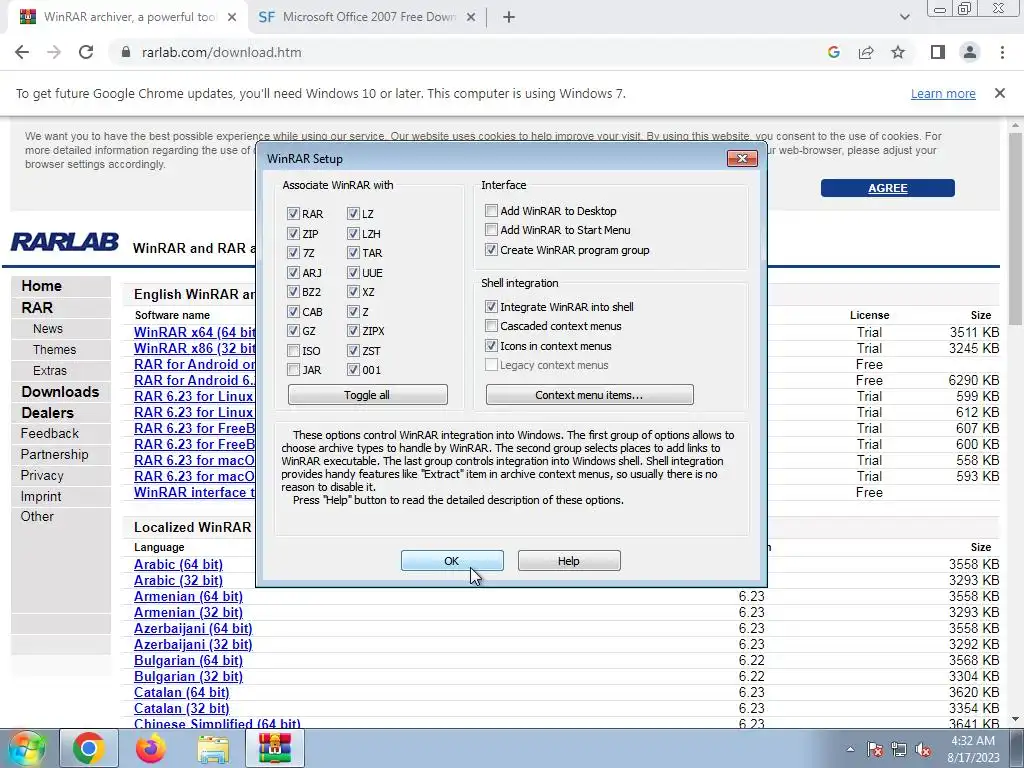1024x768 pixels.
Task: Open Catalan (64 bit) download link
Action: [x=182, y=692]
